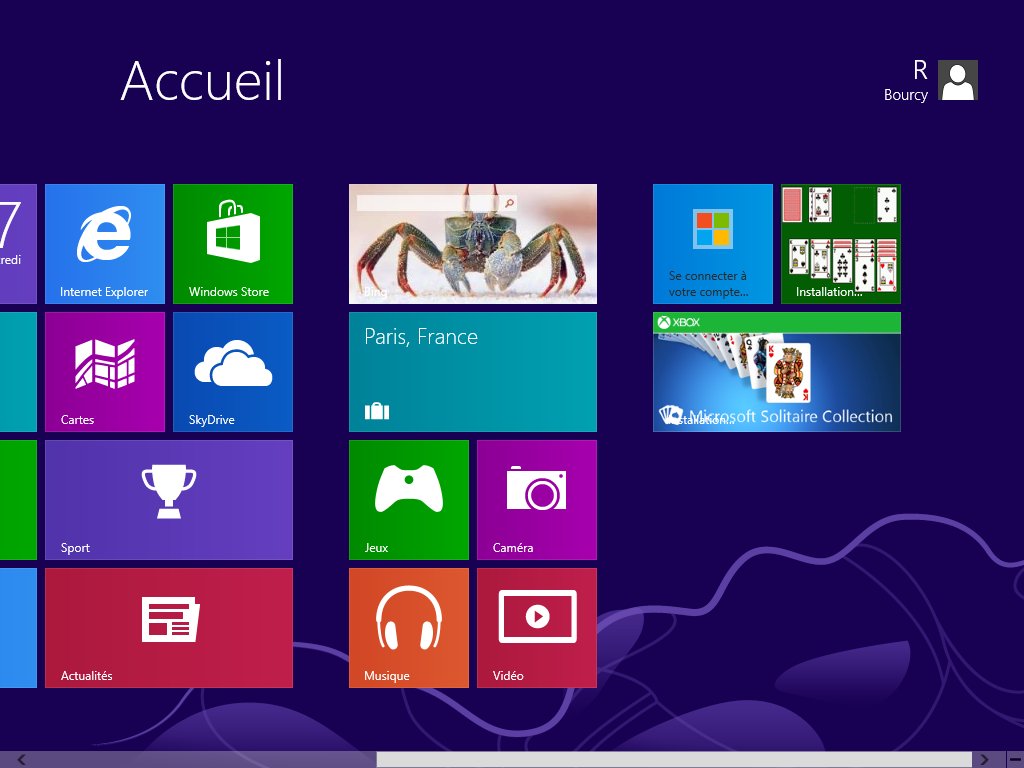This screenshot has width=1024, height=768.
Task: Open the Actualités news tile
Action: 168,628
